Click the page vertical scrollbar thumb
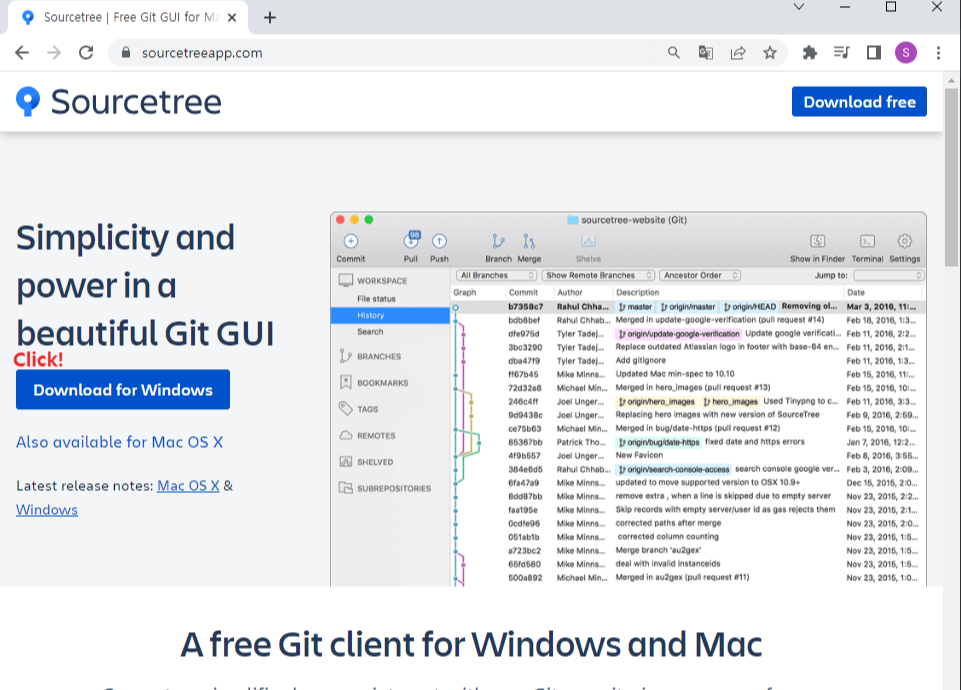 pos(951,177)
